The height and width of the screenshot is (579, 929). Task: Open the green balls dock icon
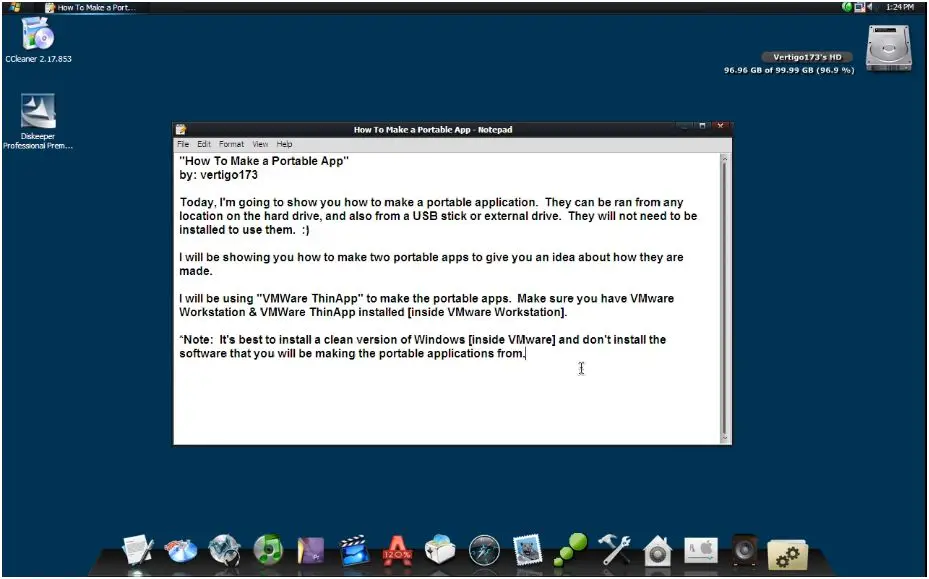pyautogui.click(x=571, y=549)
